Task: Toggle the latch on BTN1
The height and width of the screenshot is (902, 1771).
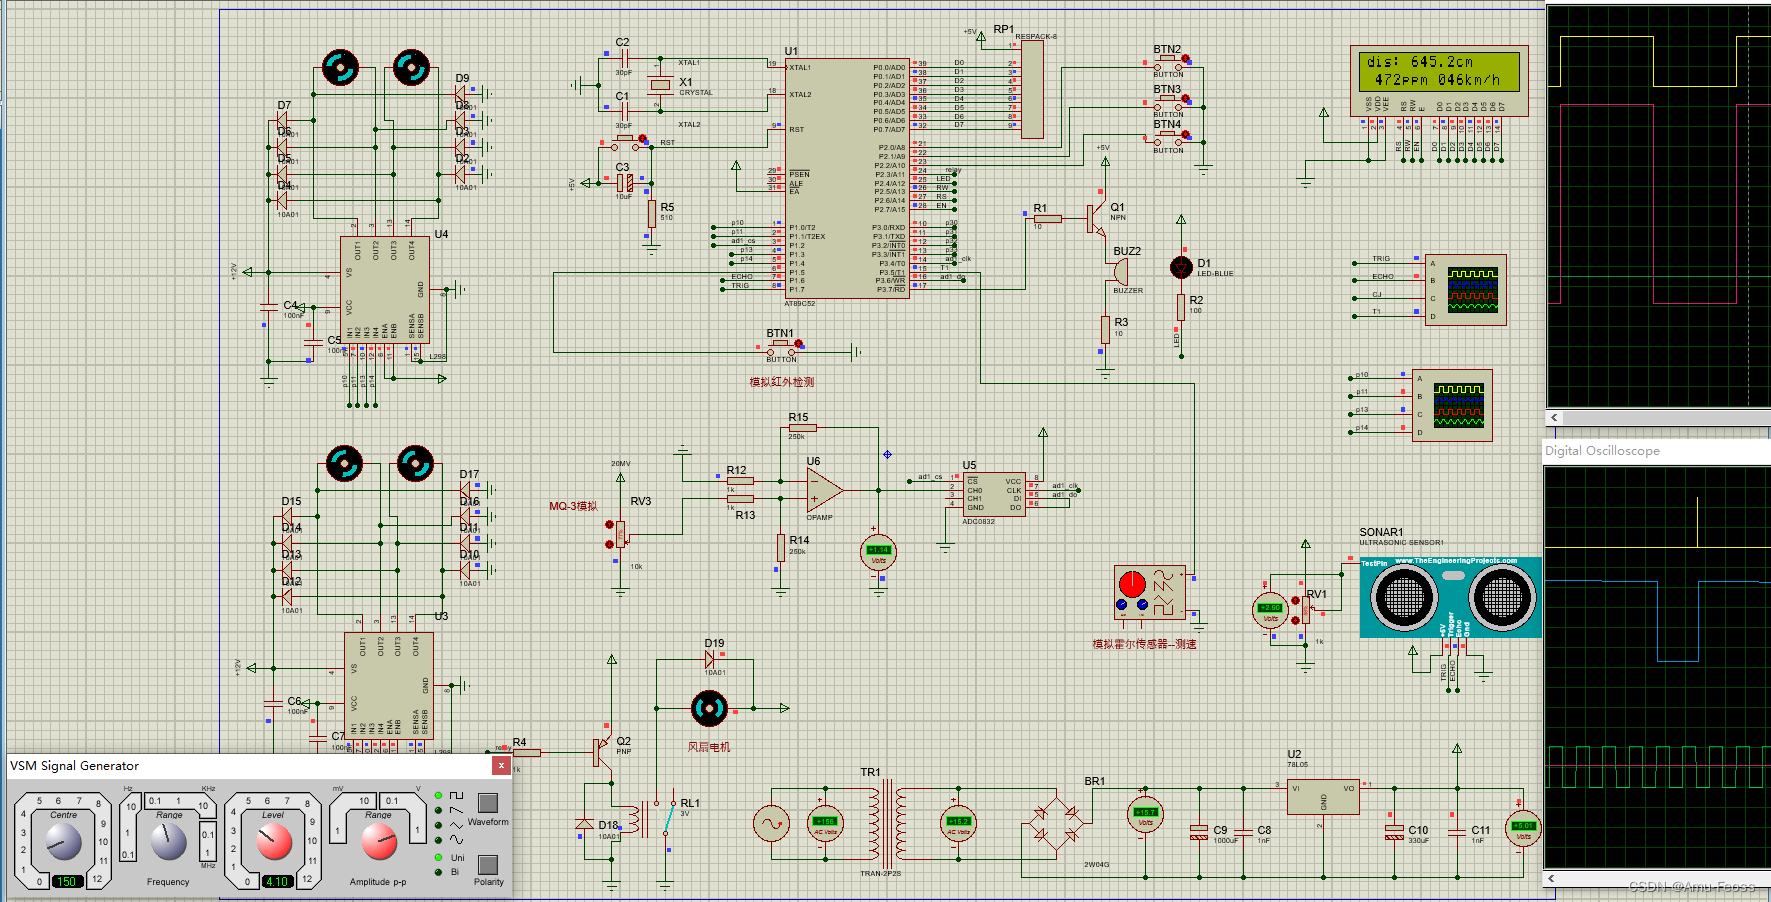Action: [797, 345]
